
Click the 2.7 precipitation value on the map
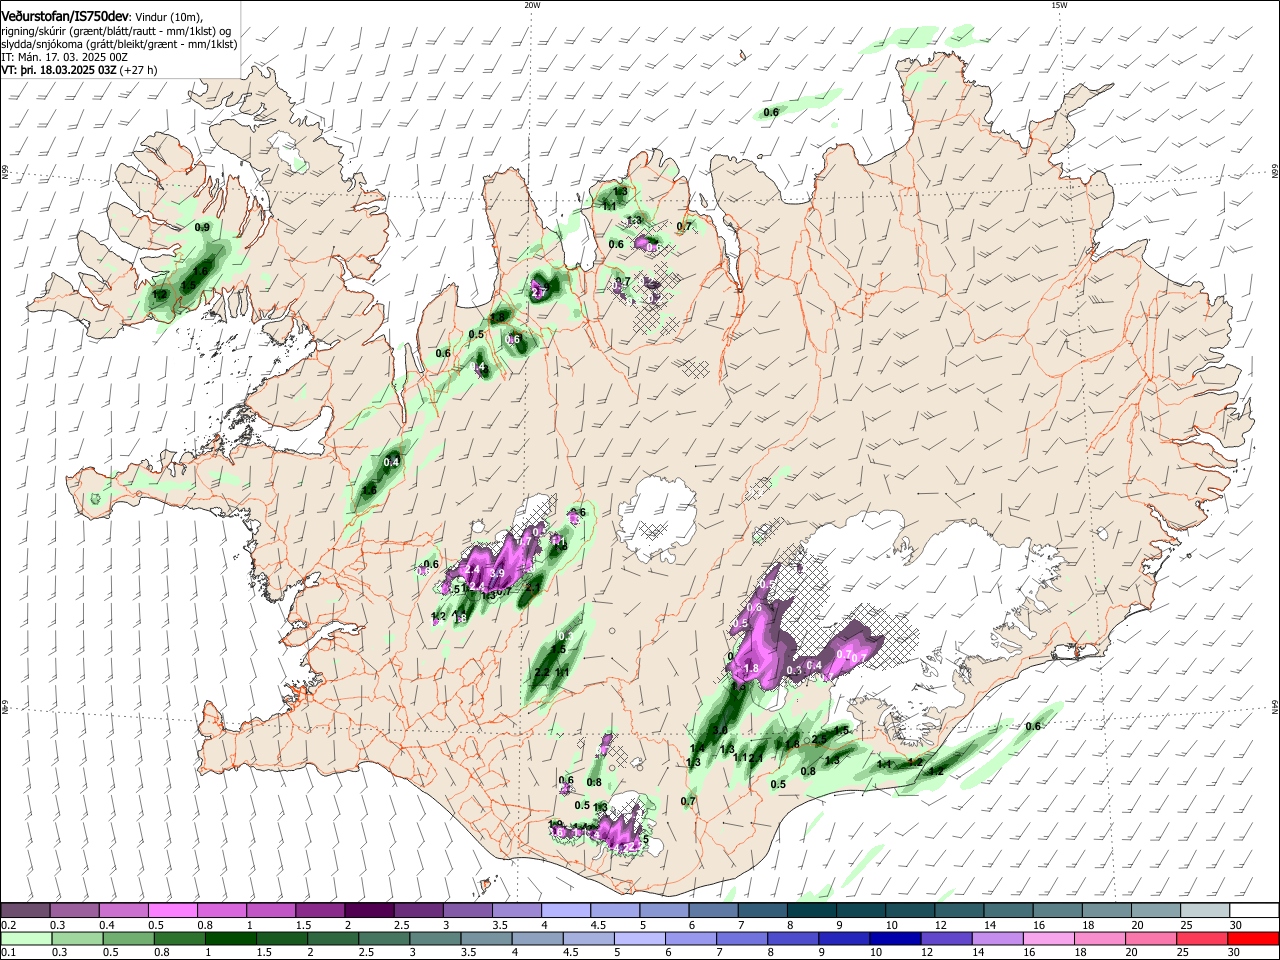pos(538,293)
